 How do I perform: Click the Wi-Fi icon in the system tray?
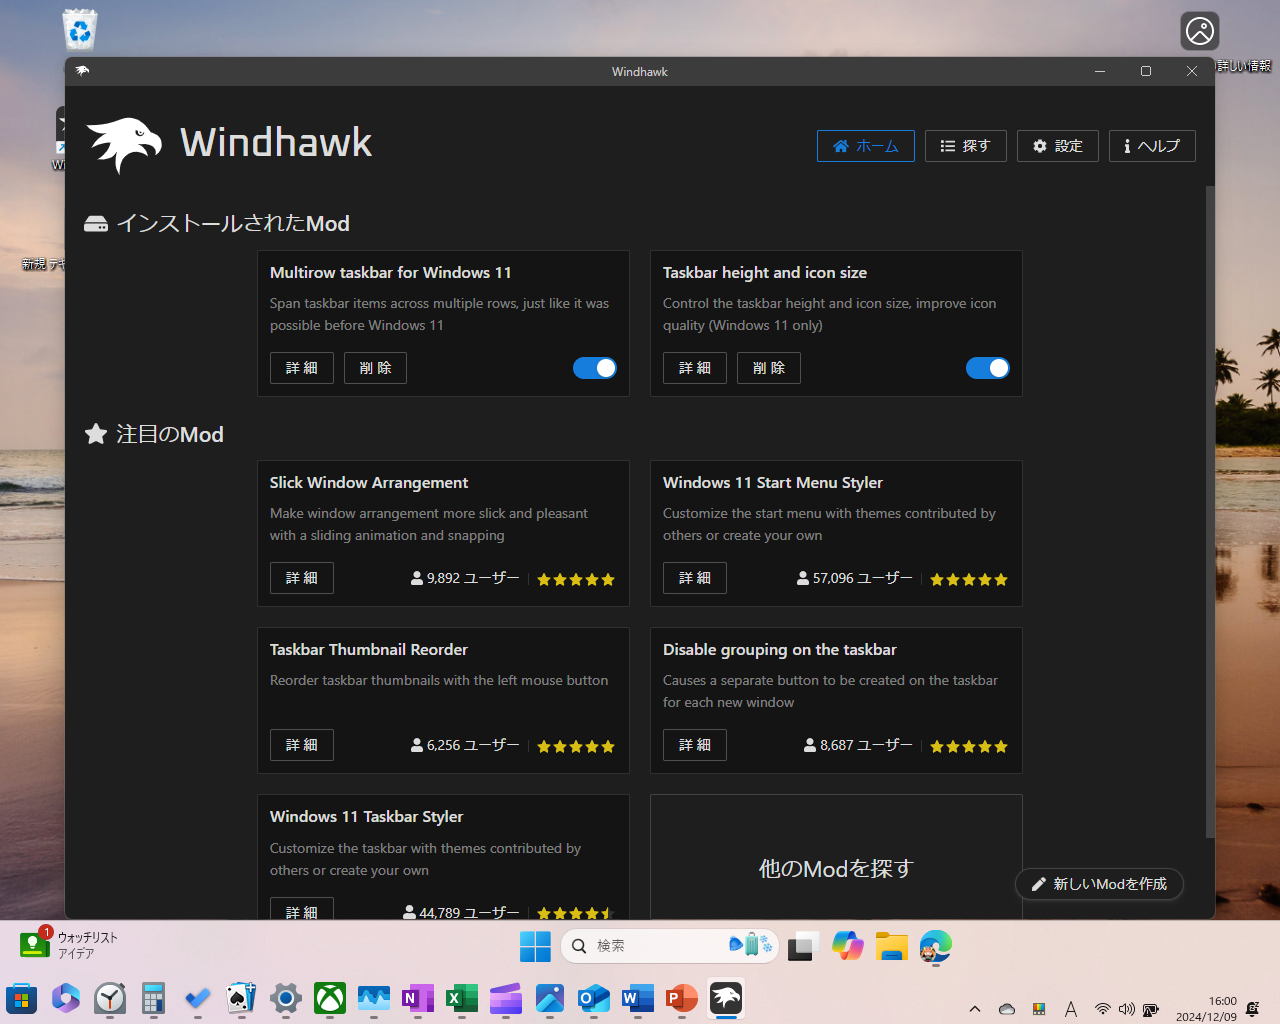tap(1103, 1008)
